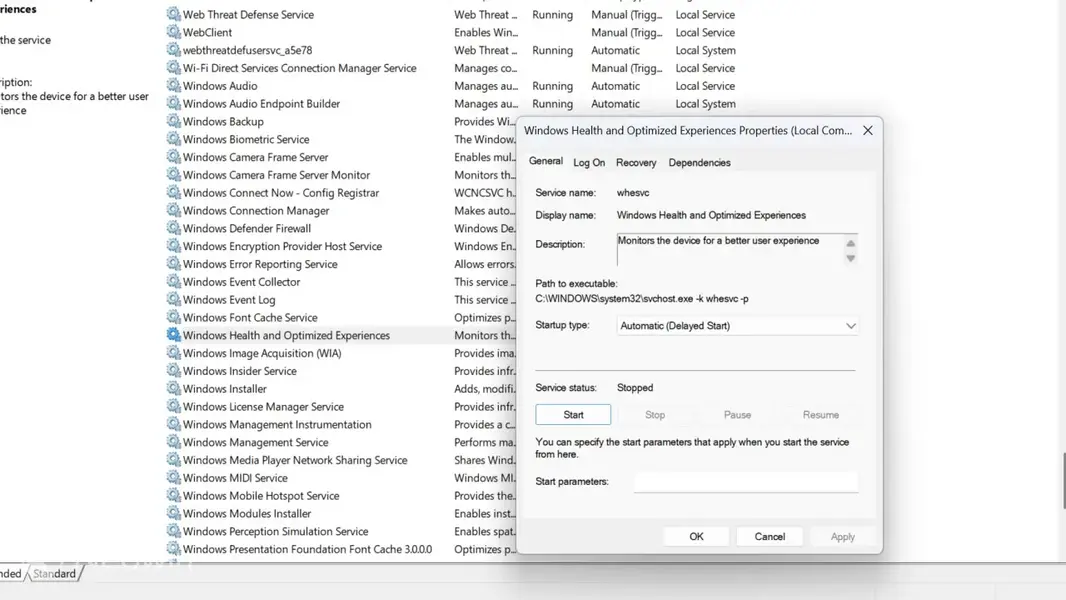Click the service name value whesvc

(x=633, y=192)
